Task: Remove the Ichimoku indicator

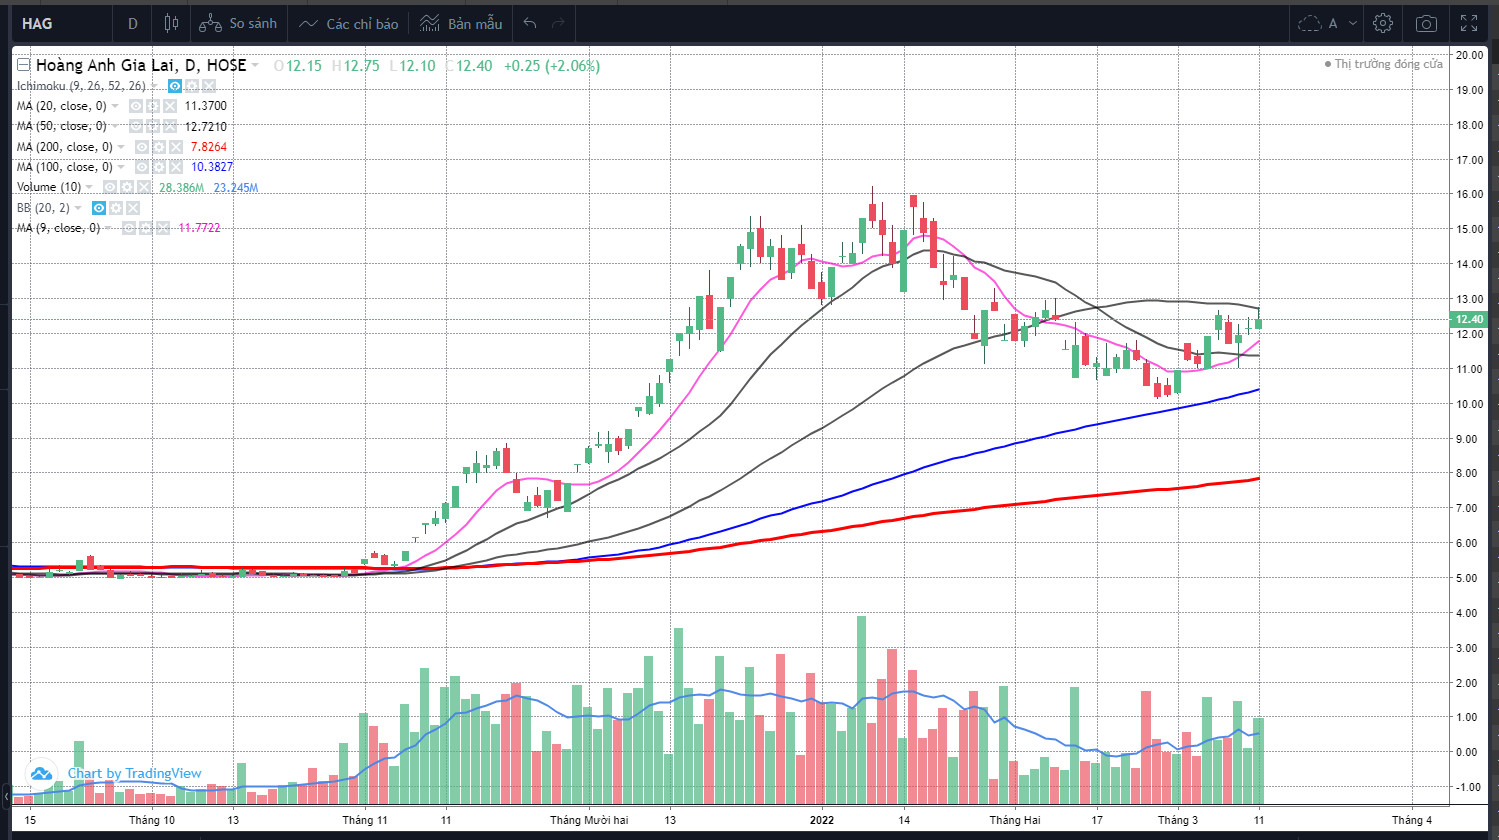Action: [x=208, y=86]
